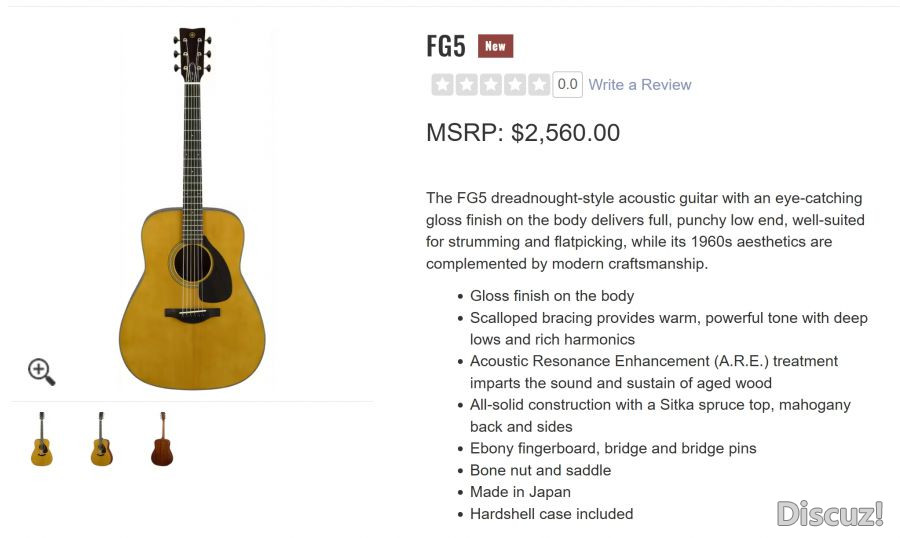Open the Write a Review link
This screenshot has height=538, width=900.
point(639,85)
